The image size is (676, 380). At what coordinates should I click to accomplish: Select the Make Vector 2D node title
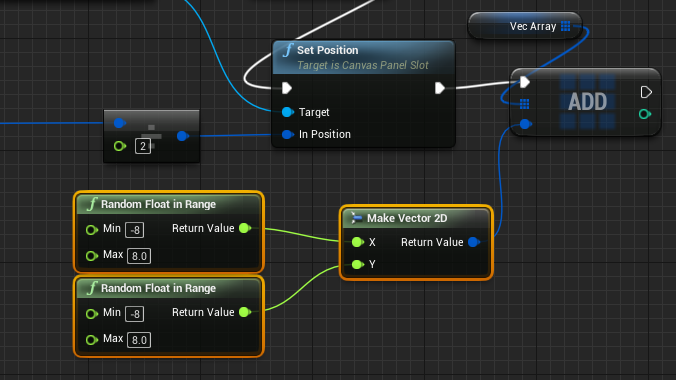click(407, 218)
